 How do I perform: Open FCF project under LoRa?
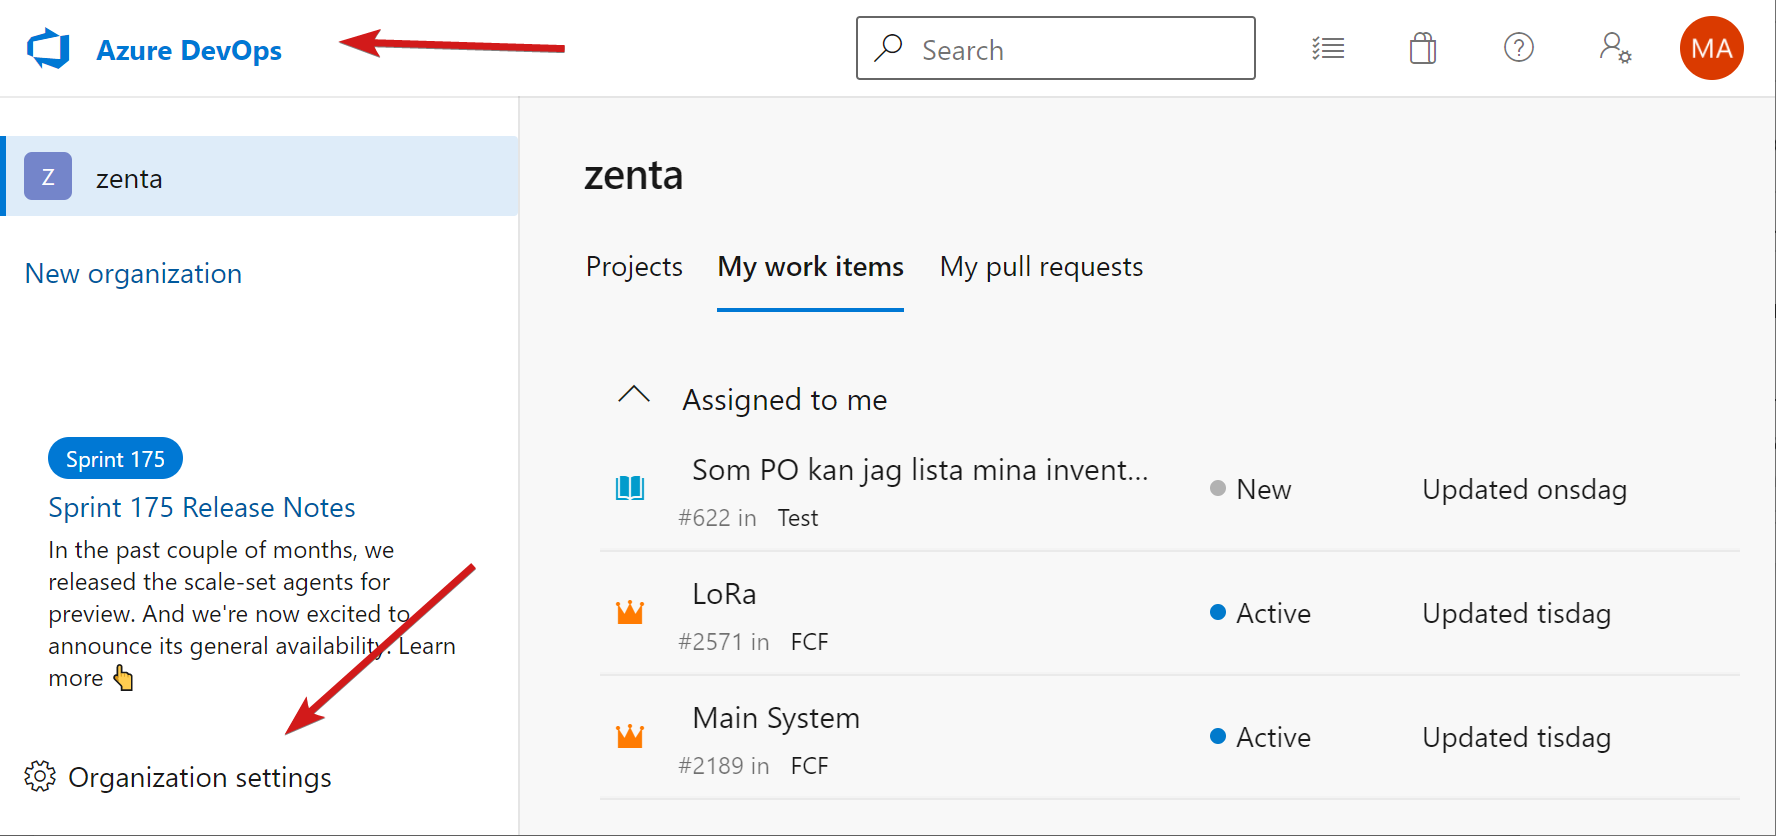809,642
